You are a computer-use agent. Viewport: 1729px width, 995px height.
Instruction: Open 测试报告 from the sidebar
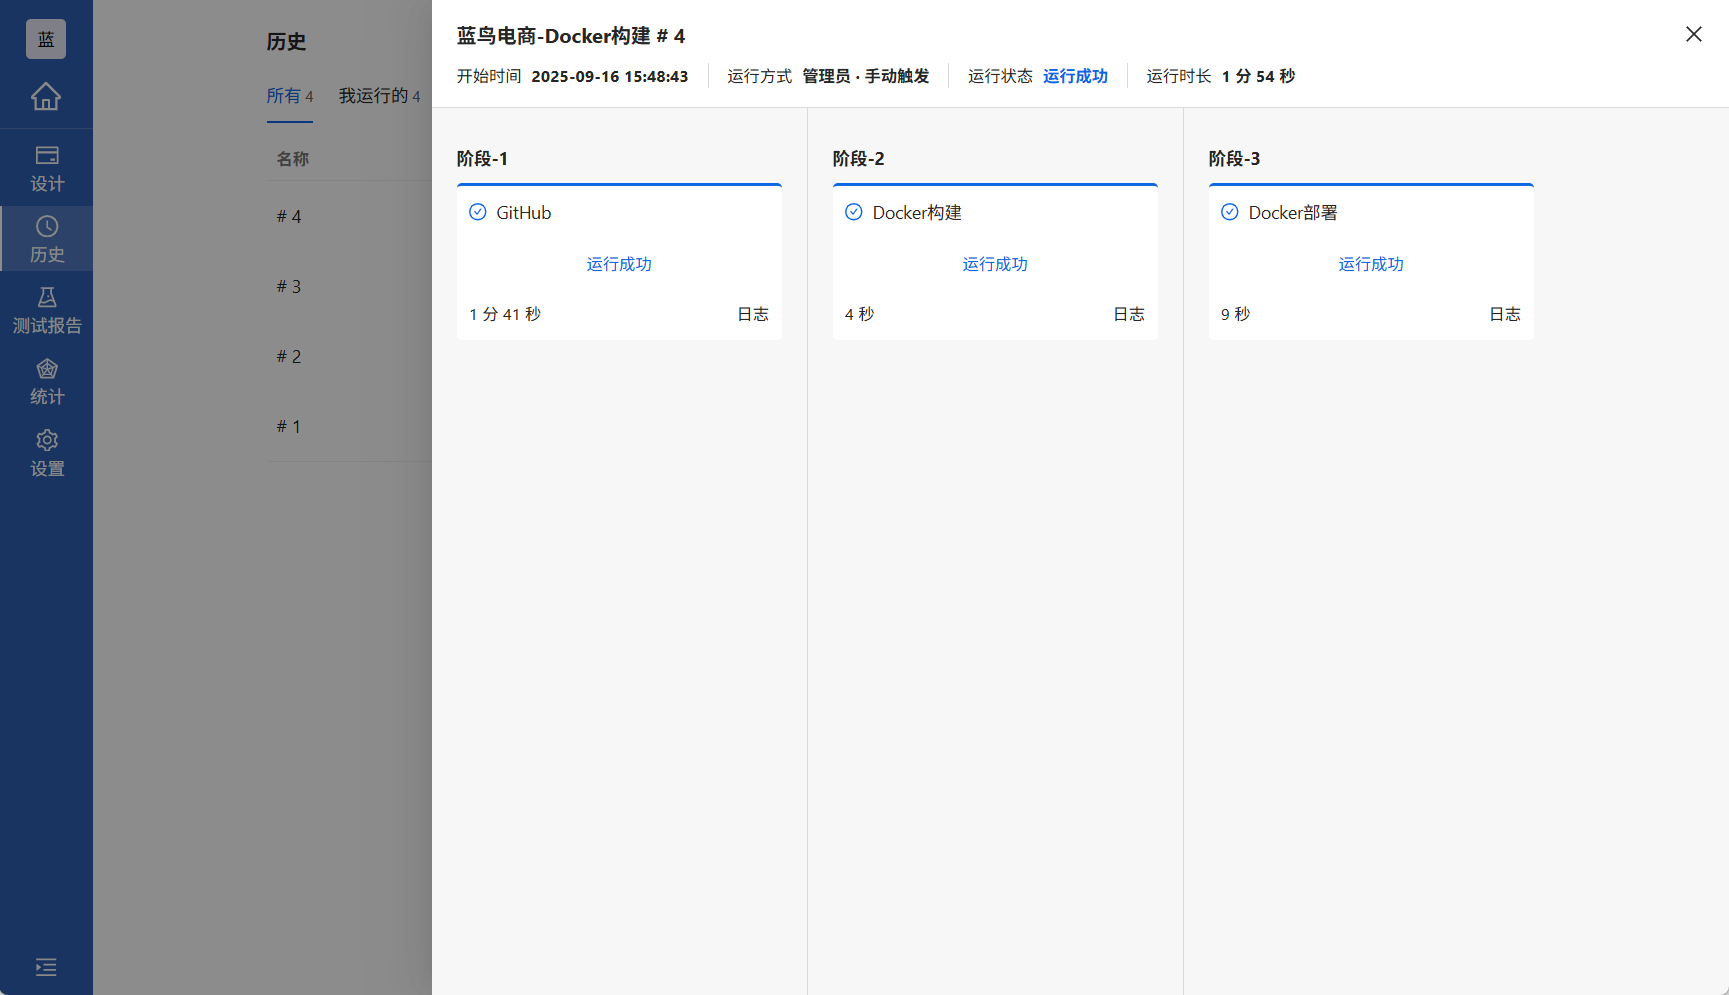click(x=46, y=309)
